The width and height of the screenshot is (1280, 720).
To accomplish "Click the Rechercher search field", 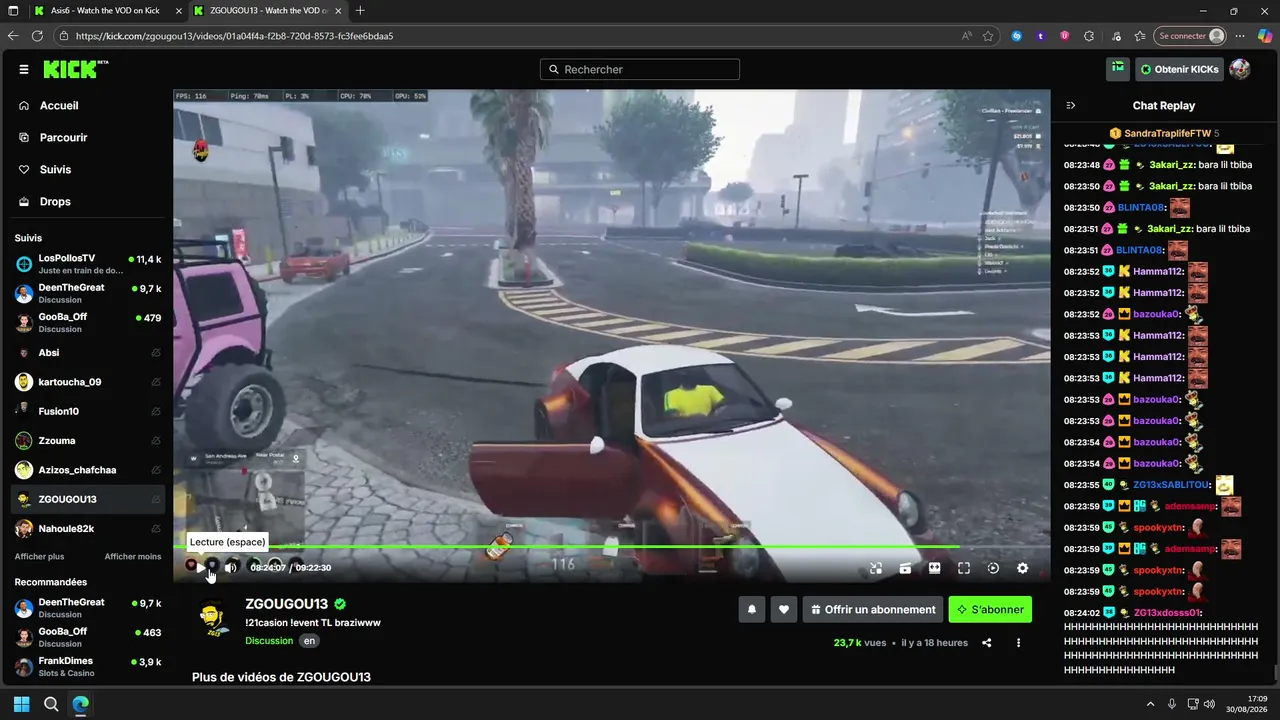I will pyautogui.click(x=640, y=69).
